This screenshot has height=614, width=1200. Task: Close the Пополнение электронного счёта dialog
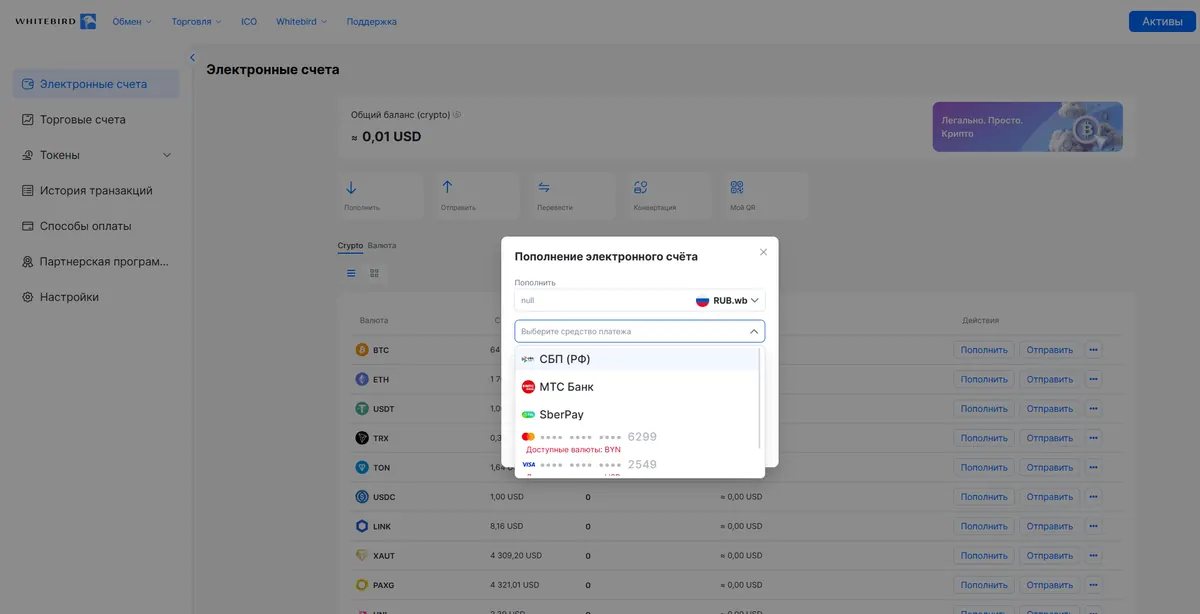coord(763,252)
